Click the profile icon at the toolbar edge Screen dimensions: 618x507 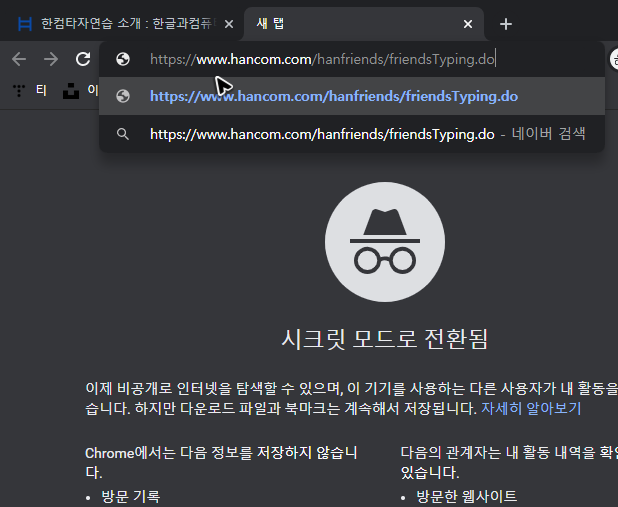click(614, 60)
